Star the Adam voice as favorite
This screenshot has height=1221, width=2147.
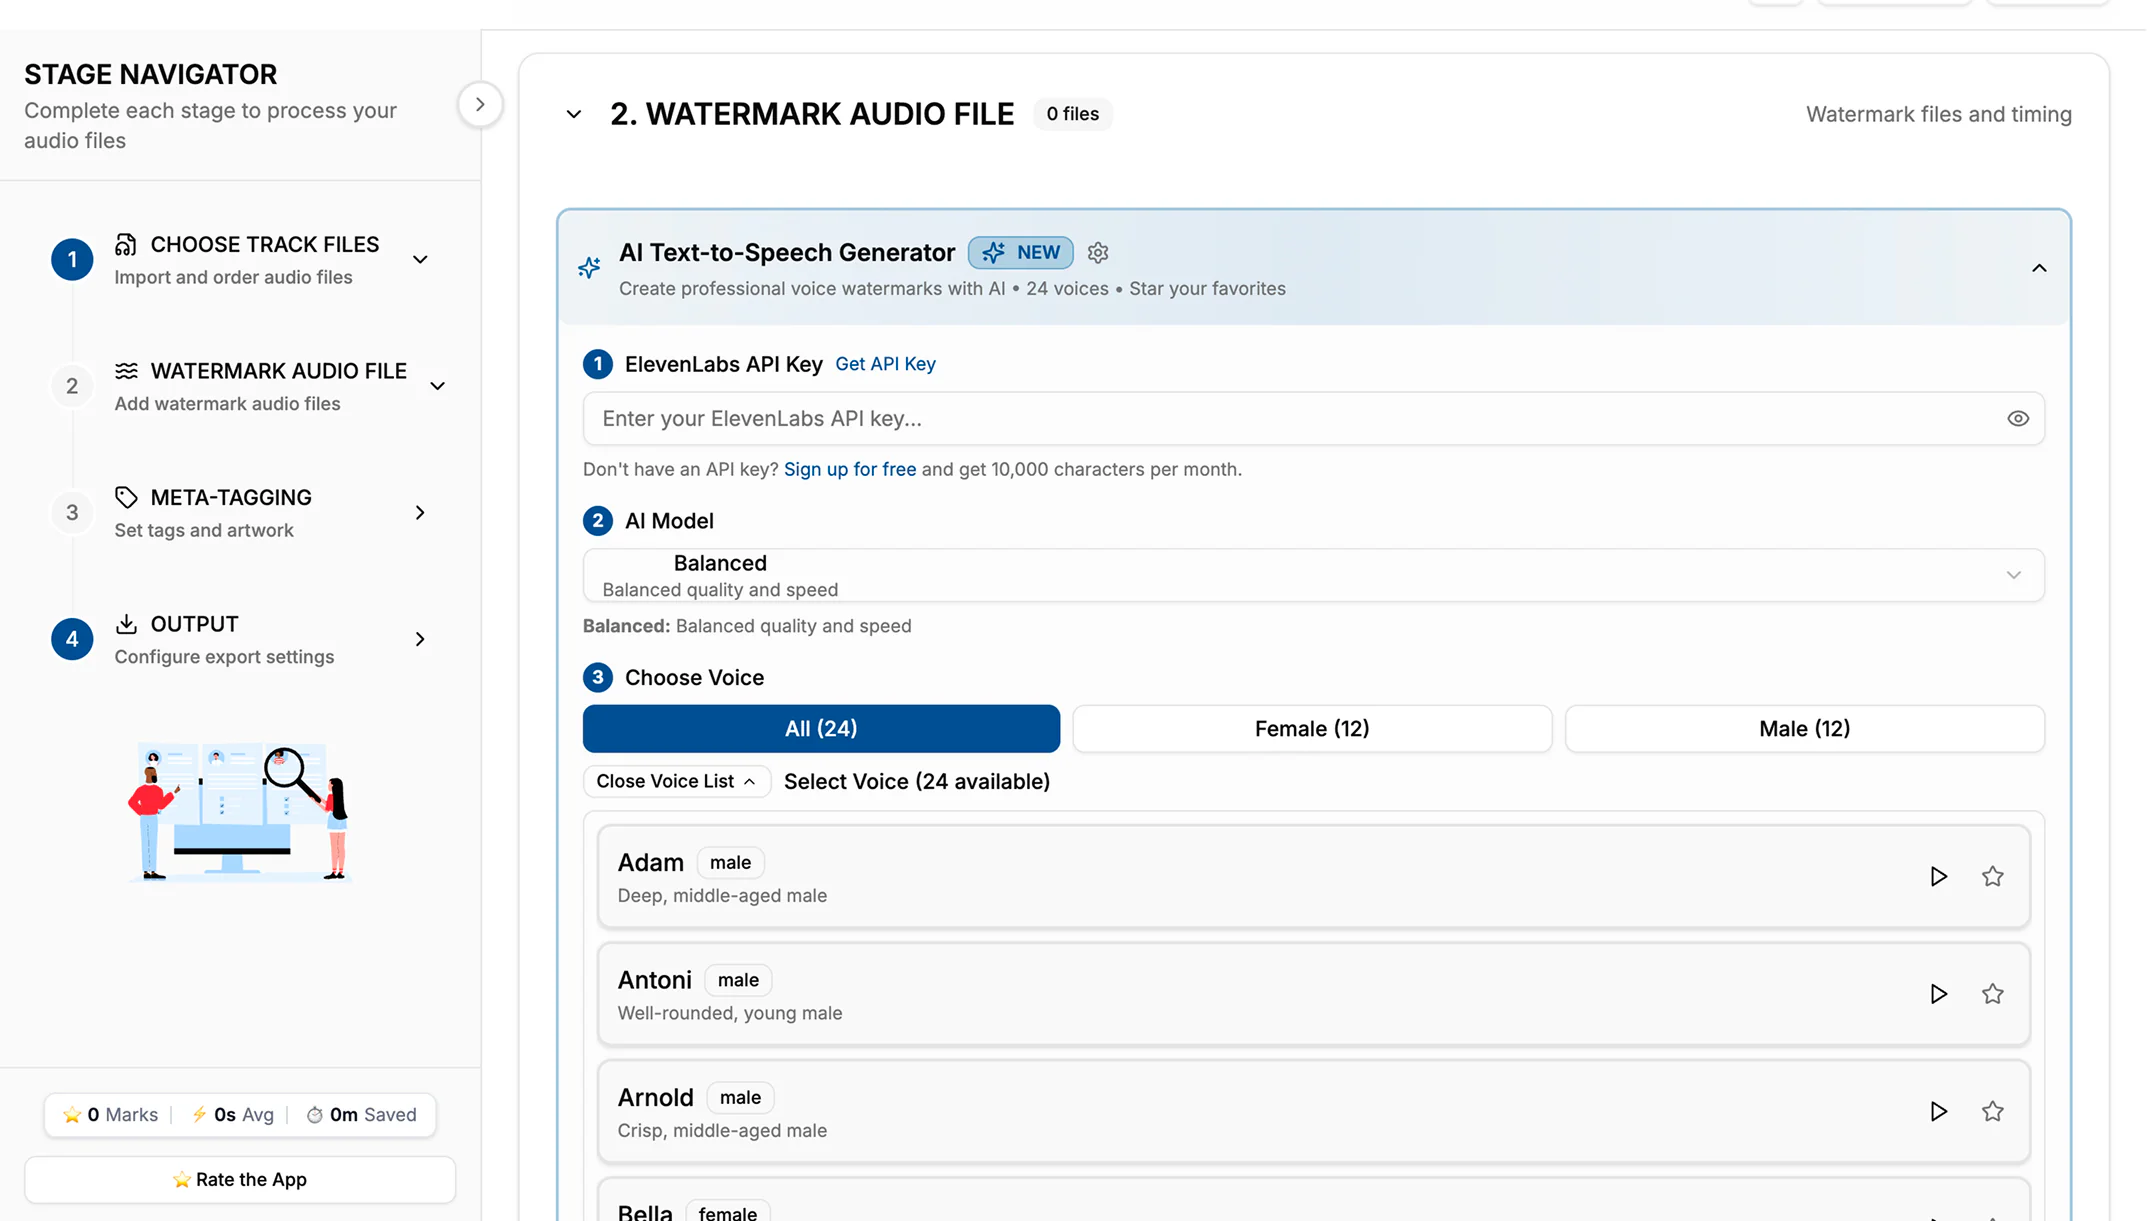pos(1992,877)
